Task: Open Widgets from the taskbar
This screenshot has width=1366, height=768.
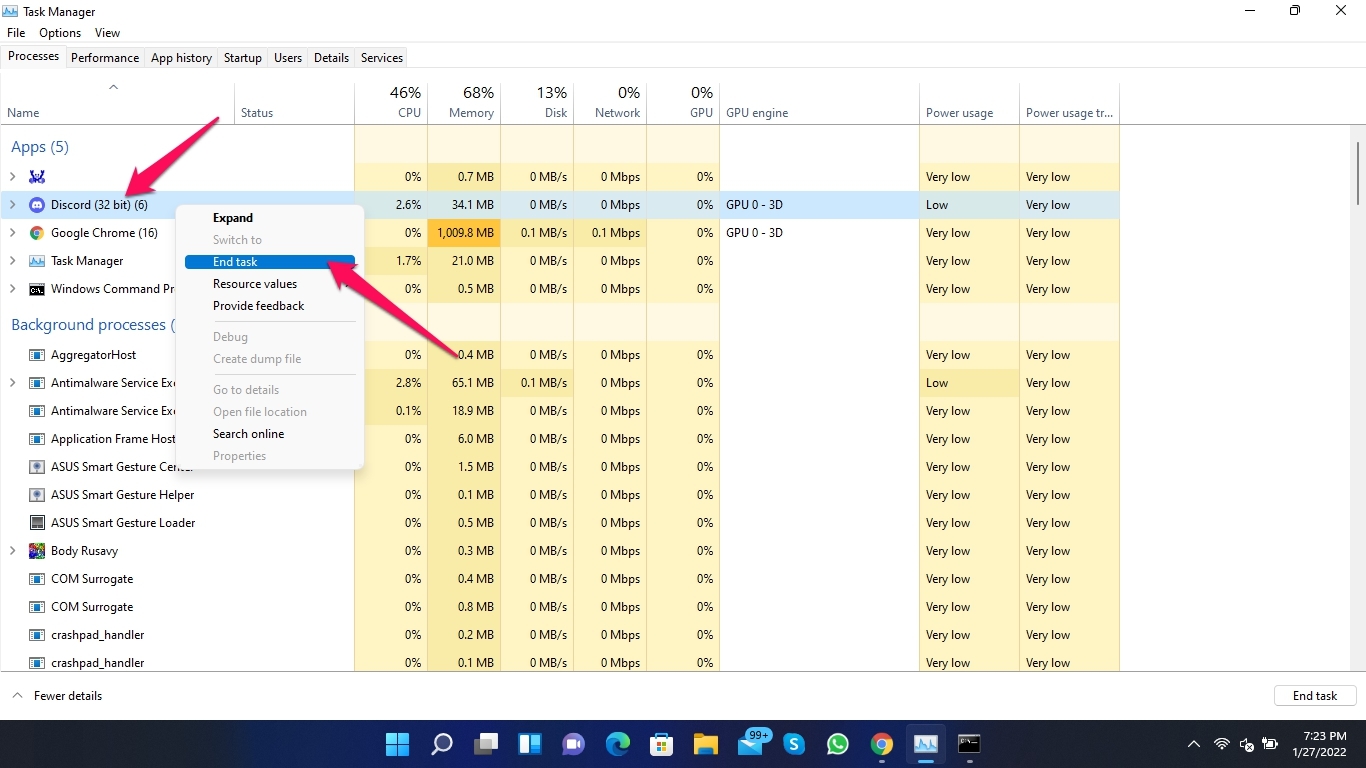Action: [530, 744]
